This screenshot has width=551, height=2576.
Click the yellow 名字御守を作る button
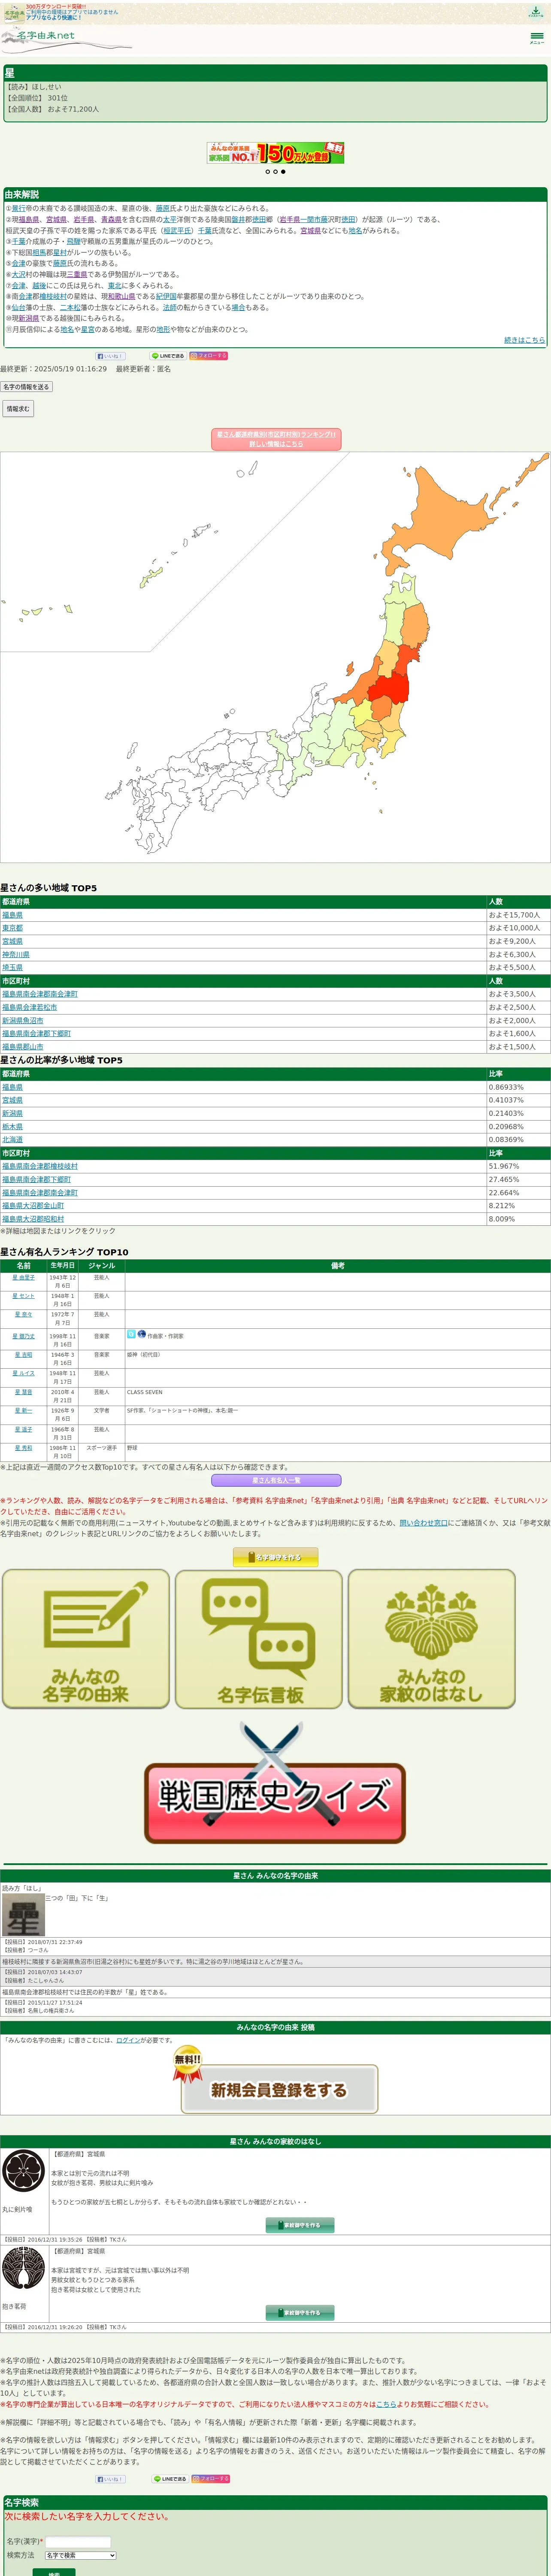tap(276, 1557)
